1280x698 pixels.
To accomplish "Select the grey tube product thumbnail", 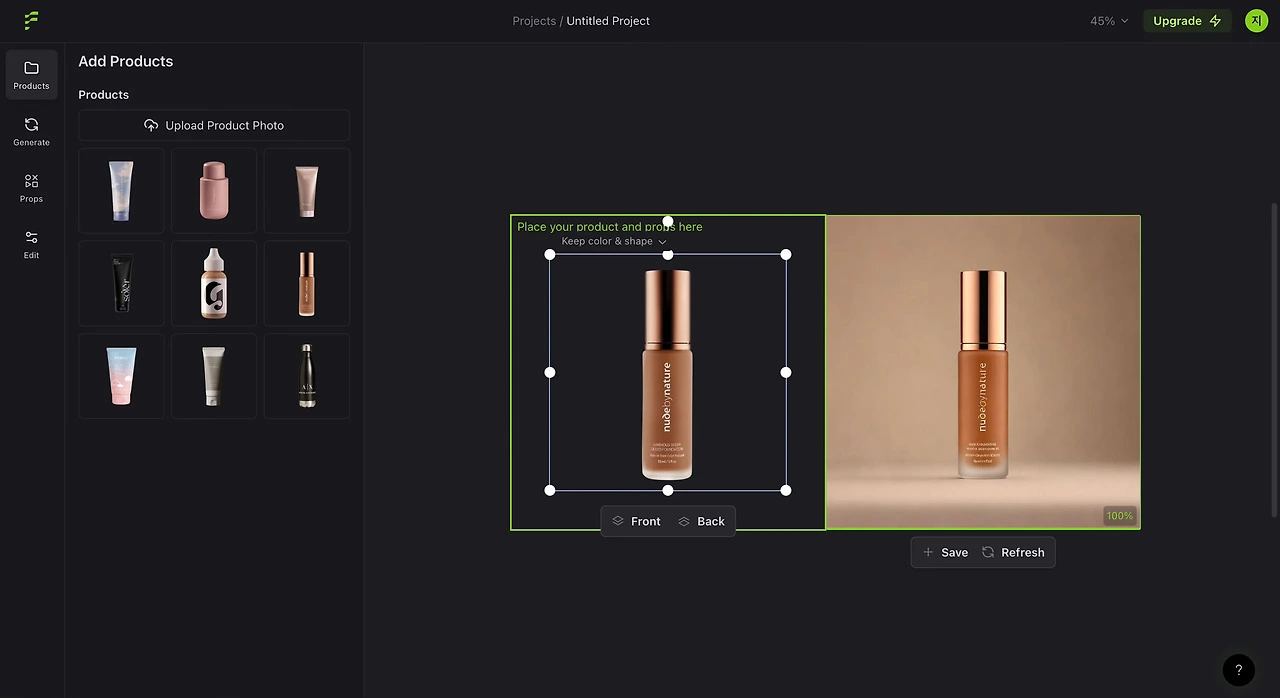I will 214,376.
